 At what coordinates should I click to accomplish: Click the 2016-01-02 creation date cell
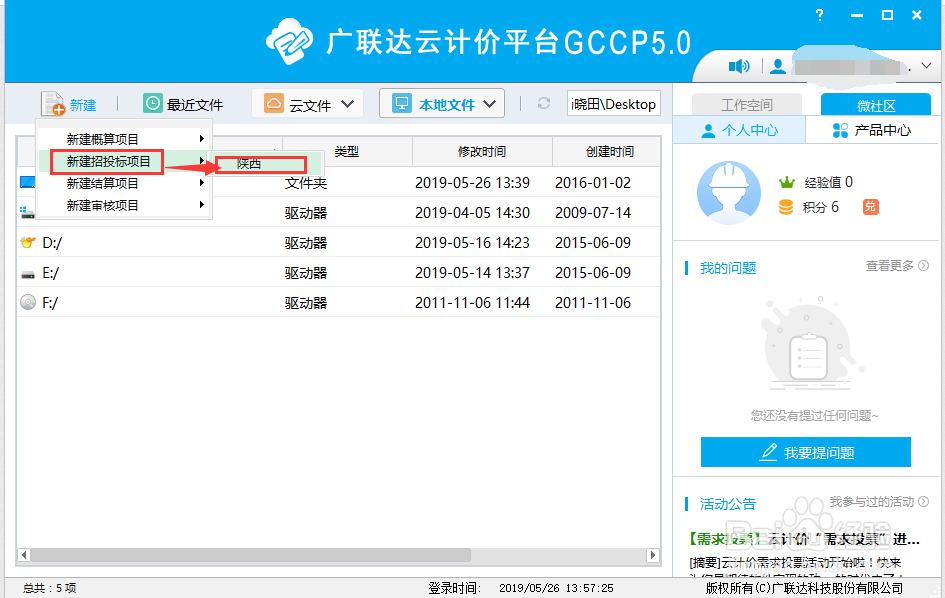coord(593,183)
